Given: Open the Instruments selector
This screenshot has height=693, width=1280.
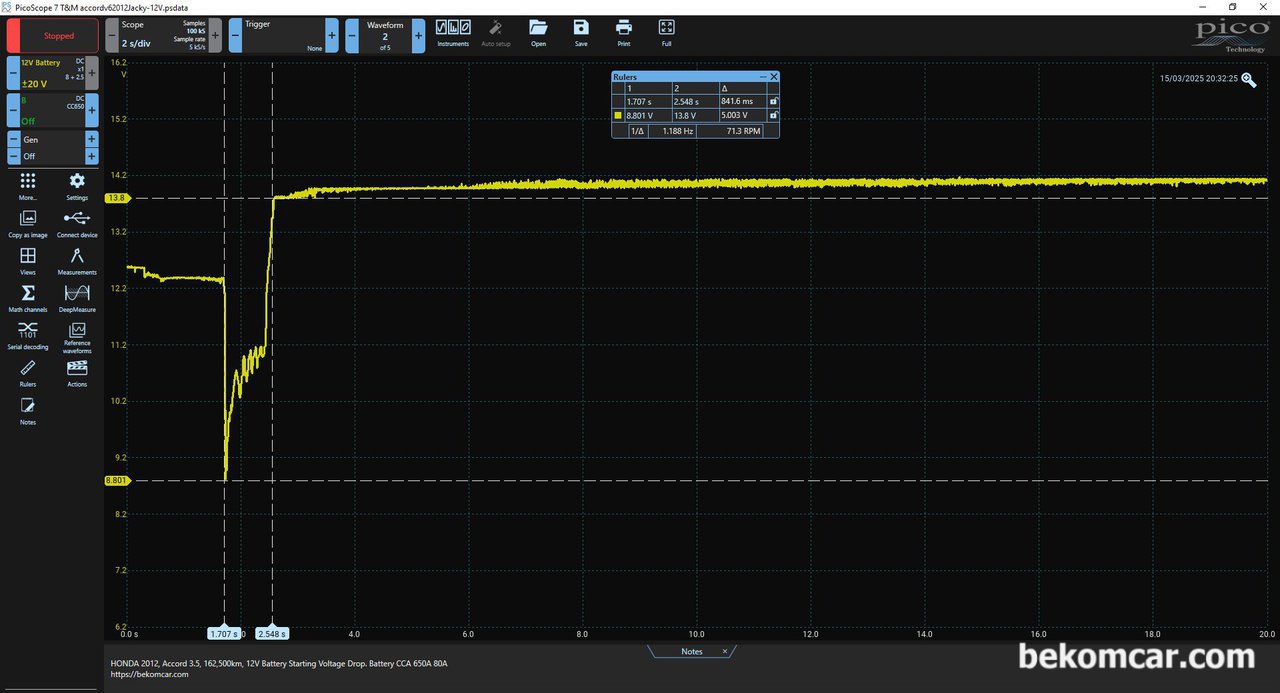Looking at the screenshot, I should (453, 33).
